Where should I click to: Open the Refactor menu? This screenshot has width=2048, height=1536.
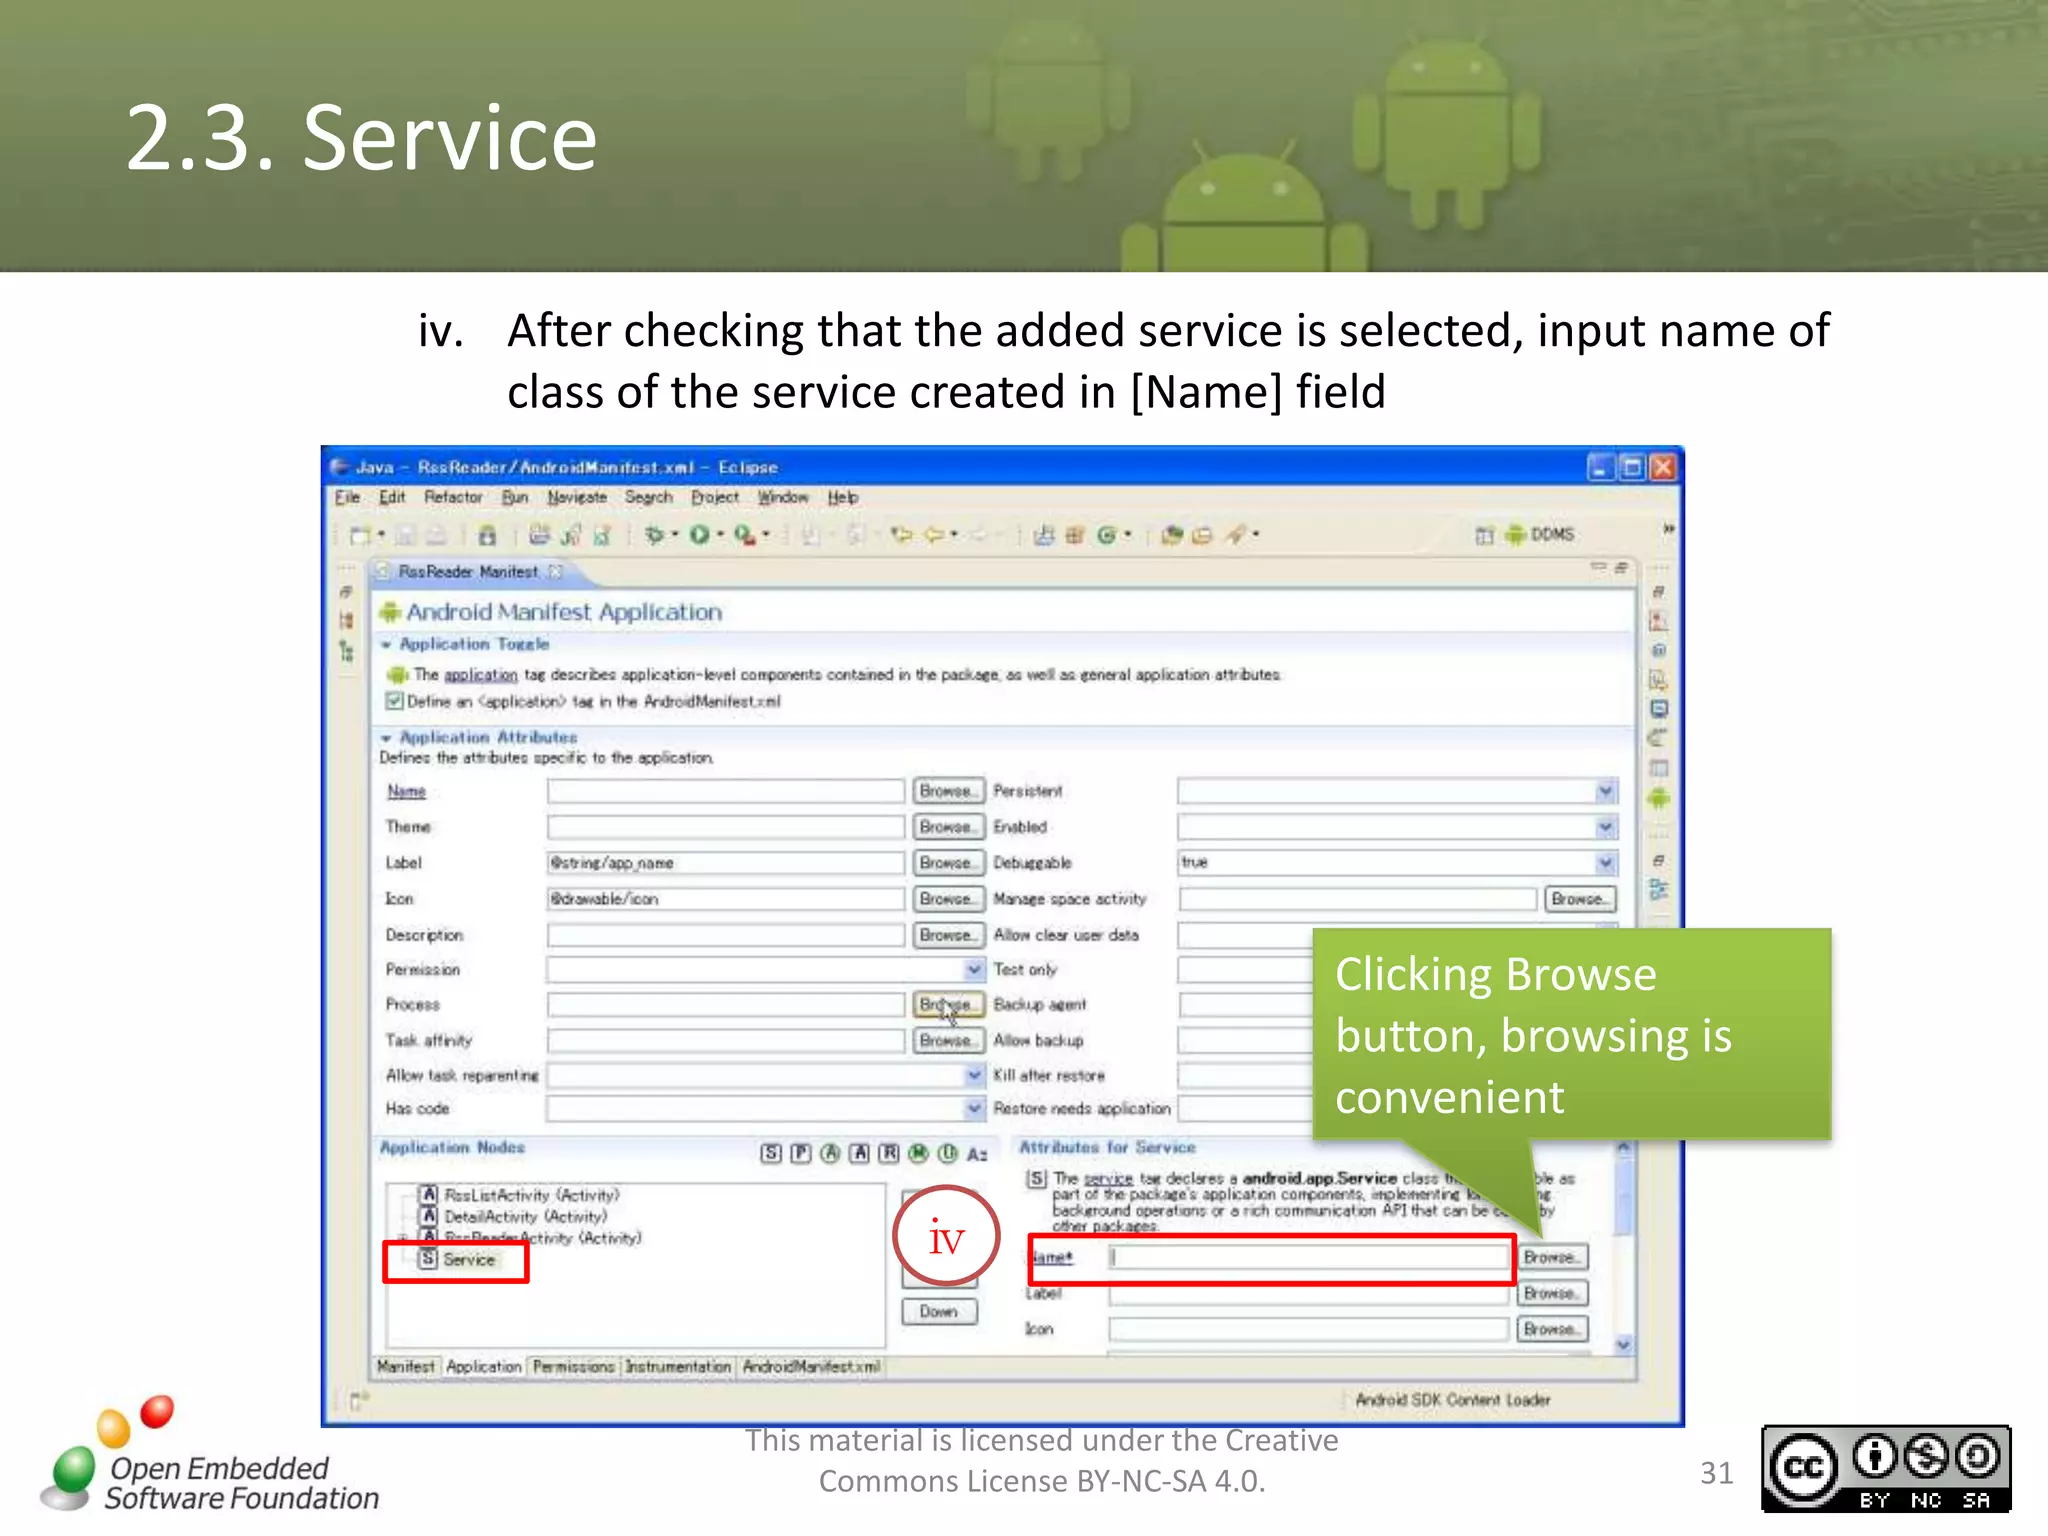tap(453, 497)
